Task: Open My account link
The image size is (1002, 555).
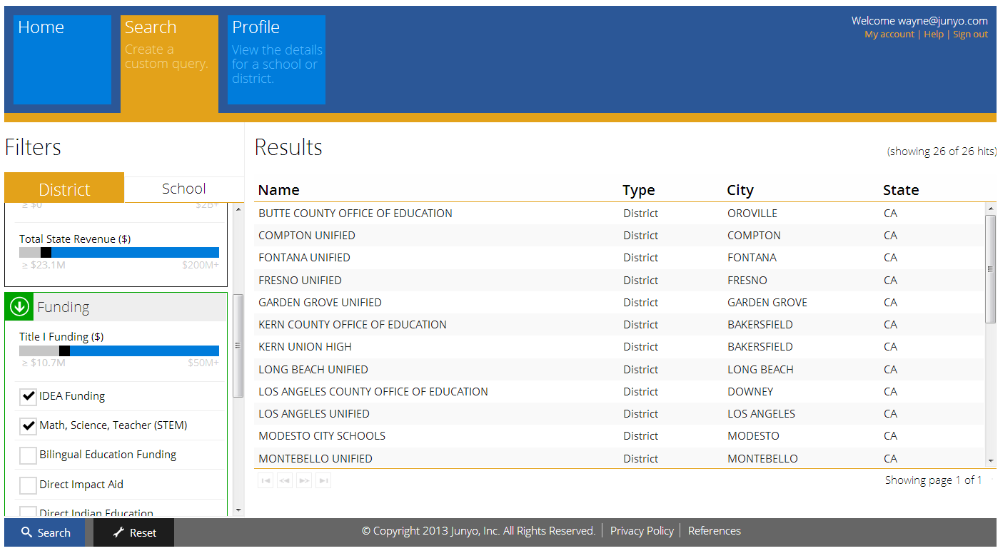Action: coord(889,34)
